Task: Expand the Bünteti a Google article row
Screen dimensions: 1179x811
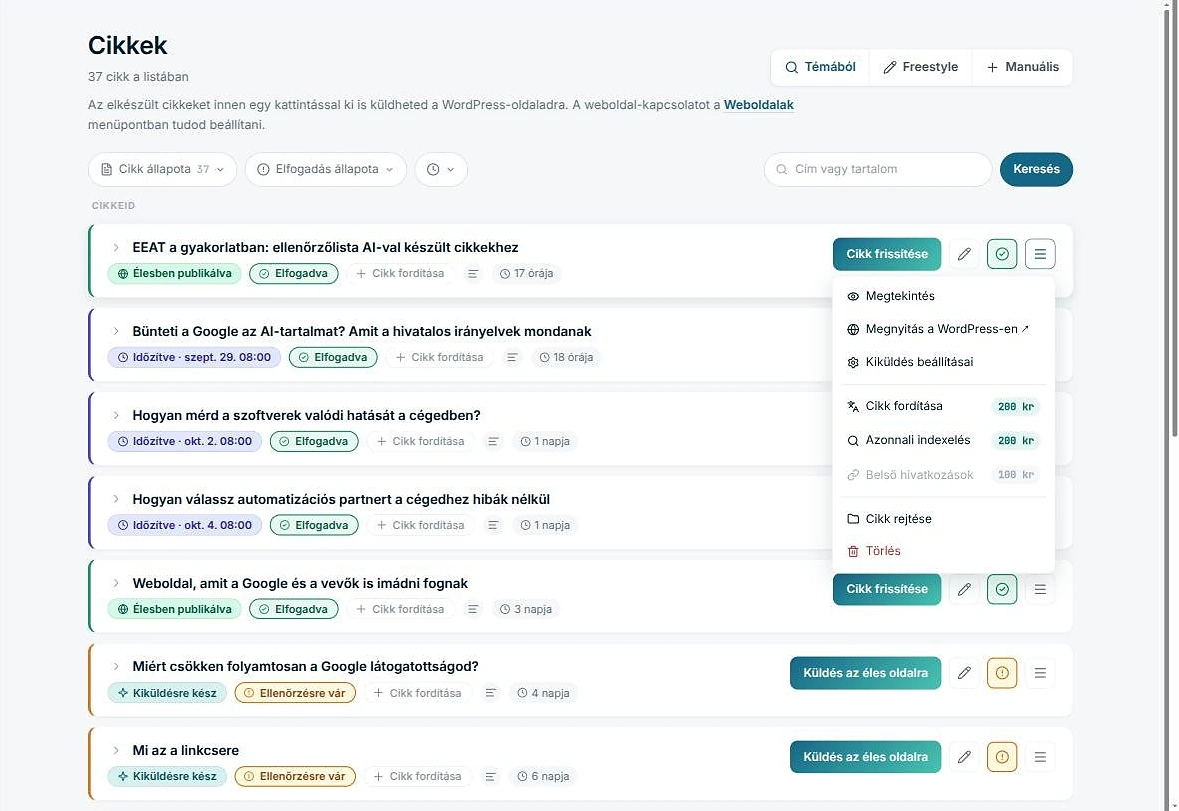Action: (x=116, y=331)
